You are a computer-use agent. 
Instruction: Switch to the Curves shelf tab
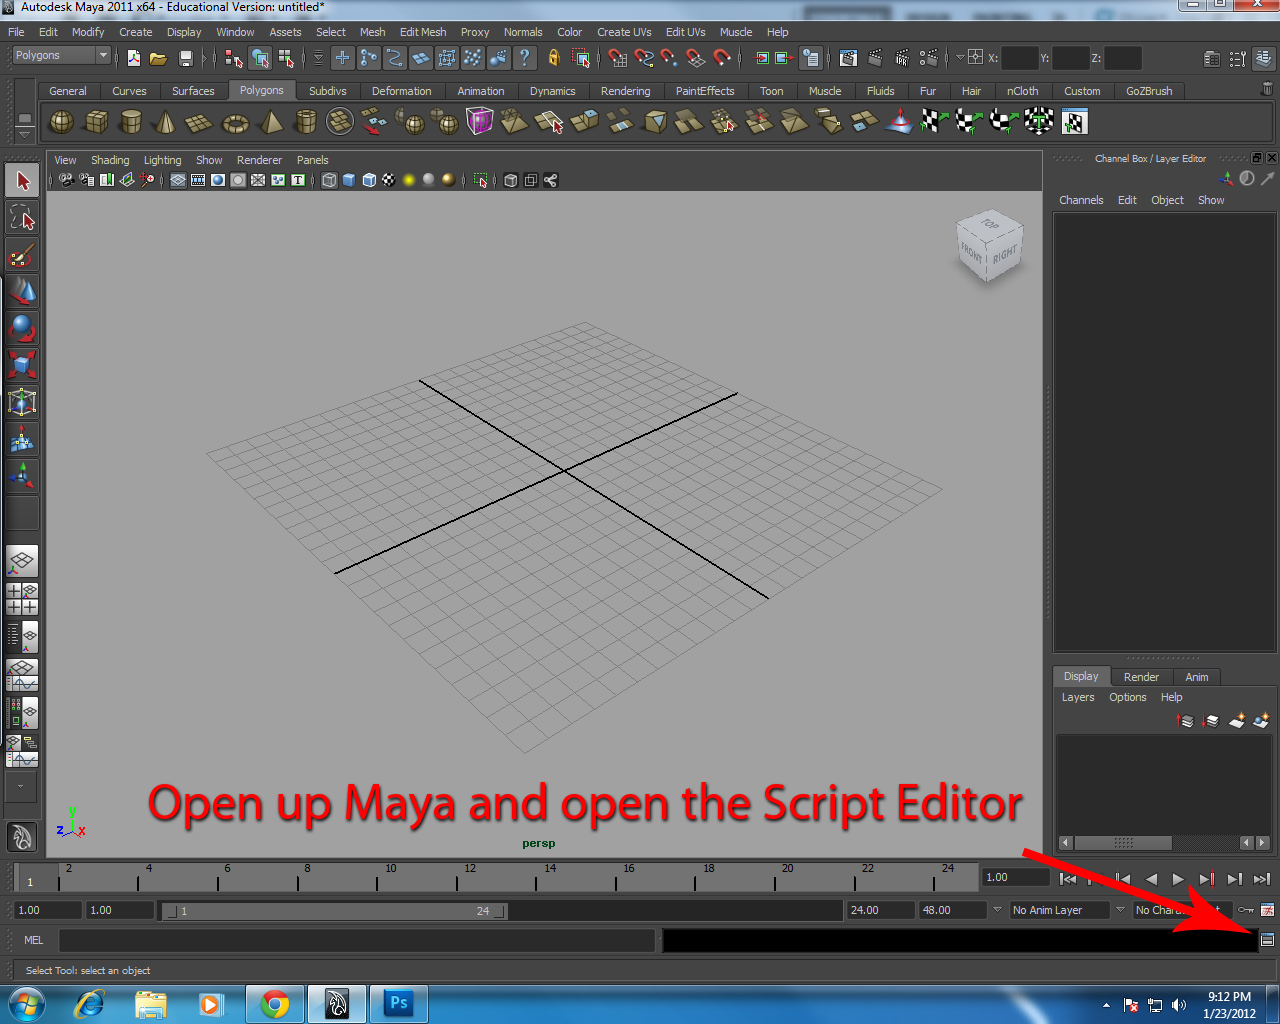pyautogui.click(x=129, y=91)
